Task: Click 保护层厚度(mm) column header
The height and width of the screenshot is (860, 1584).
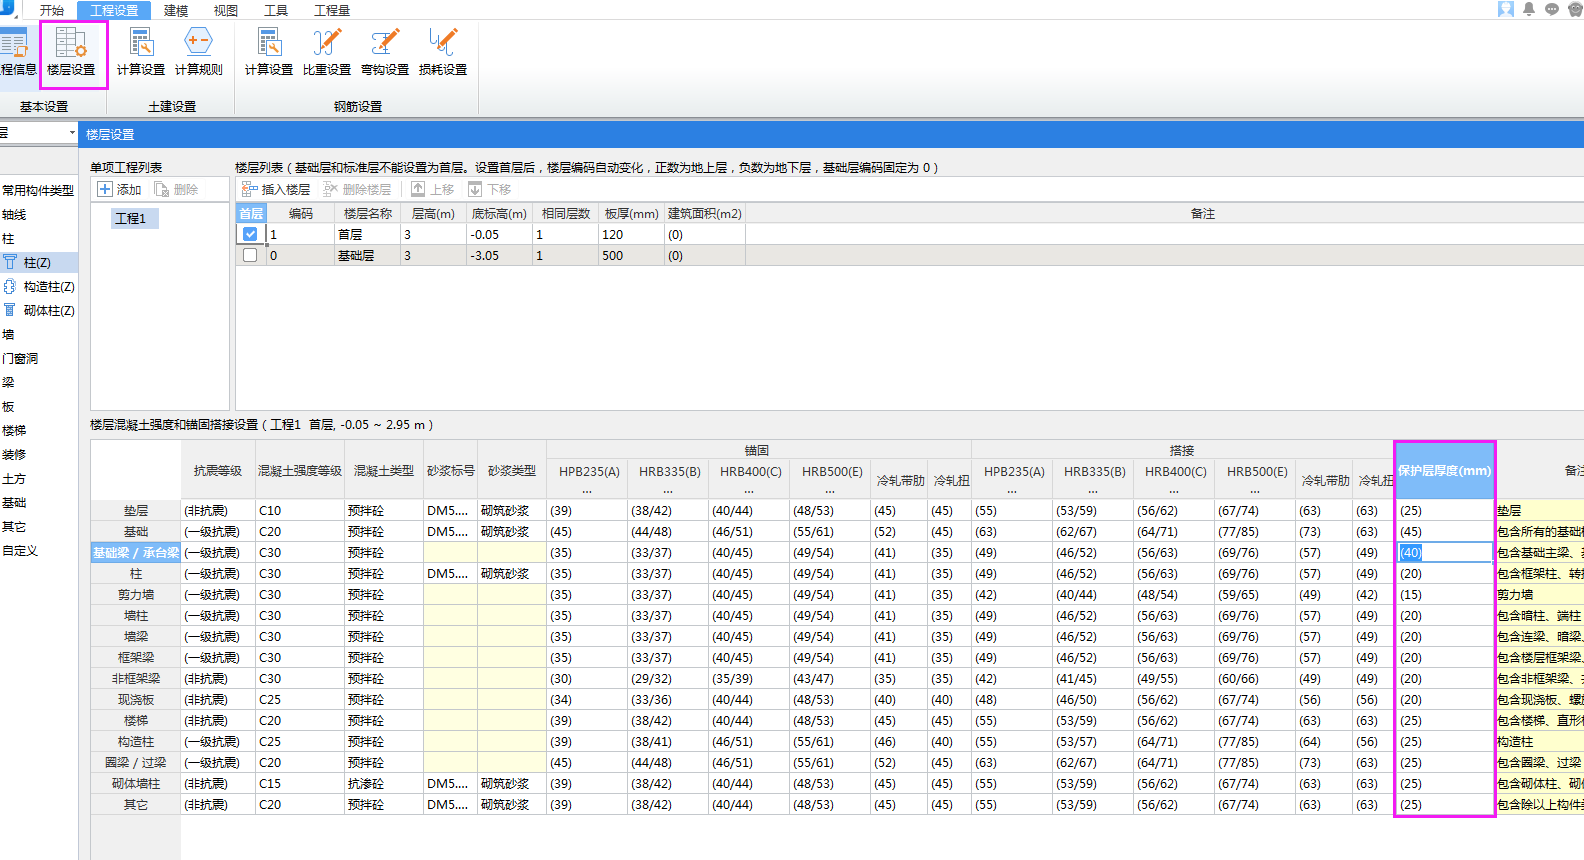Action: coord(1444,470)
